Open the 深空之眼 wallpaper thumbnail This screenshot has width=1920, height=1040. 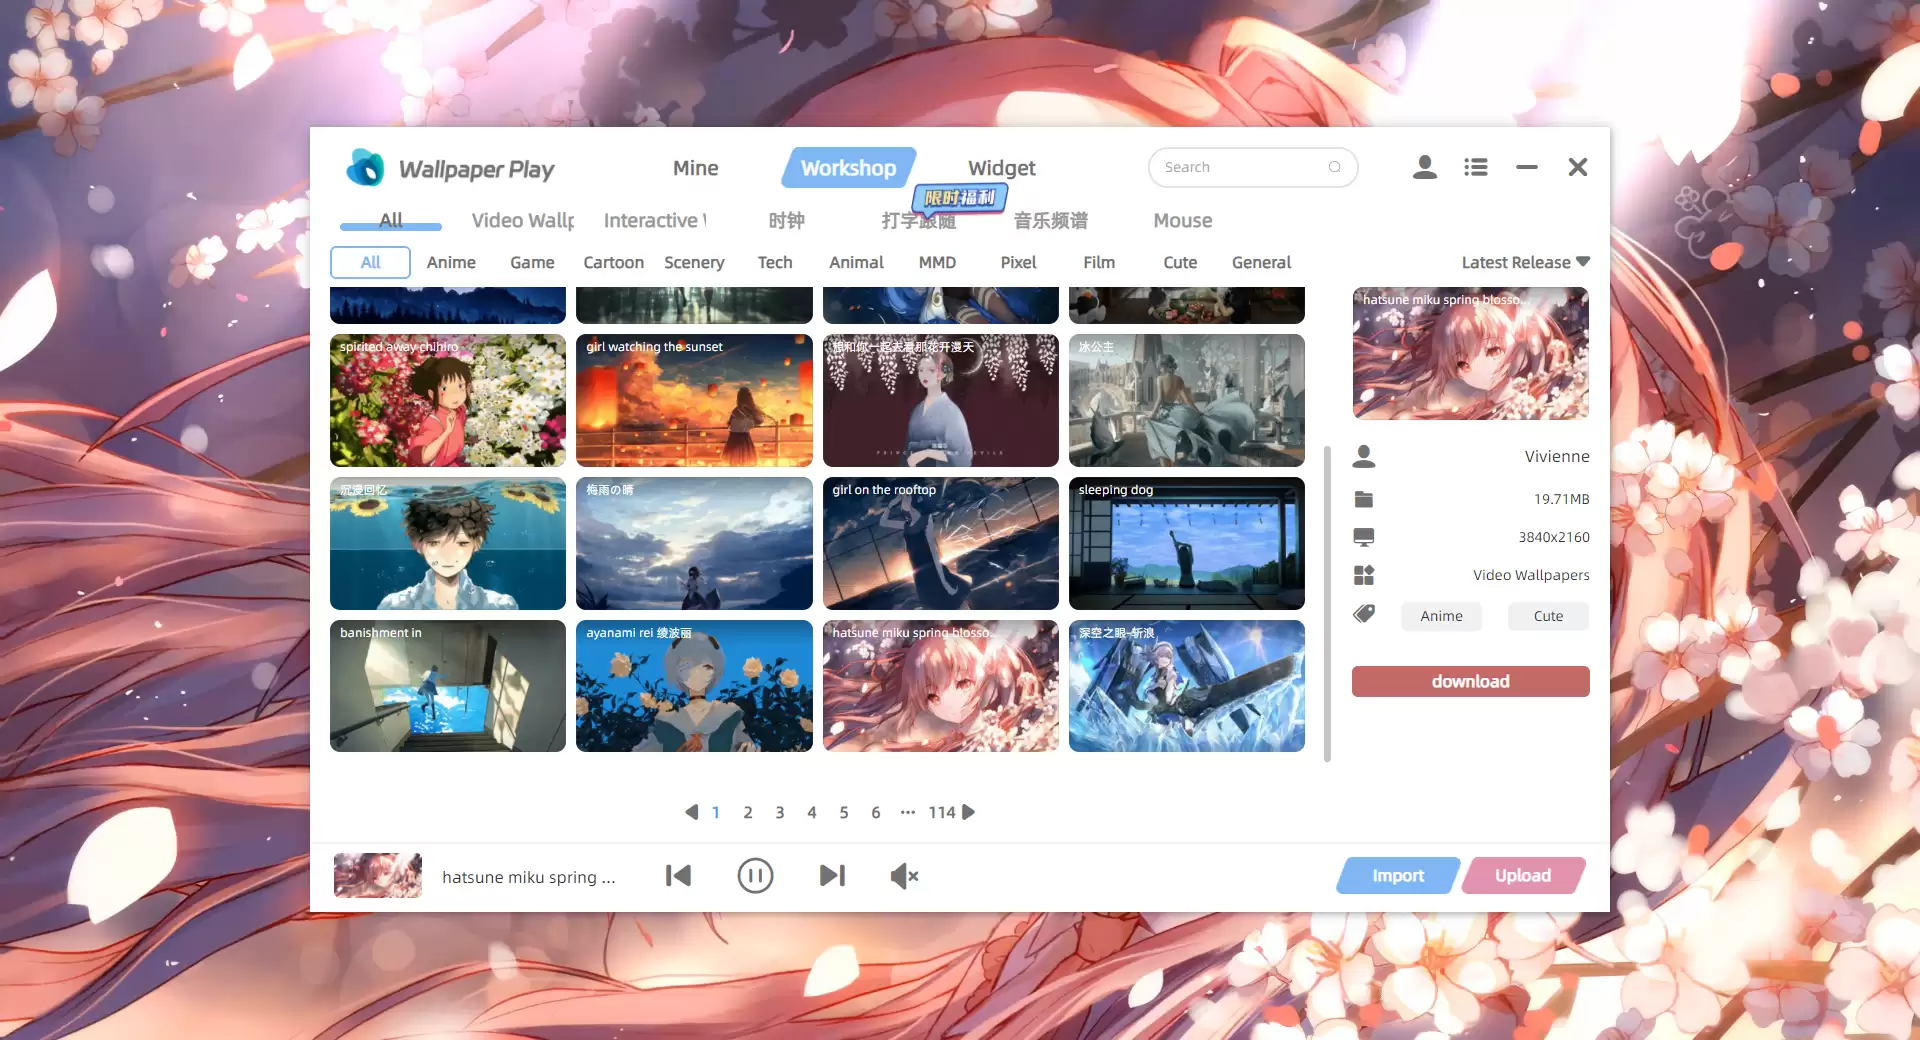point(1187,686)
